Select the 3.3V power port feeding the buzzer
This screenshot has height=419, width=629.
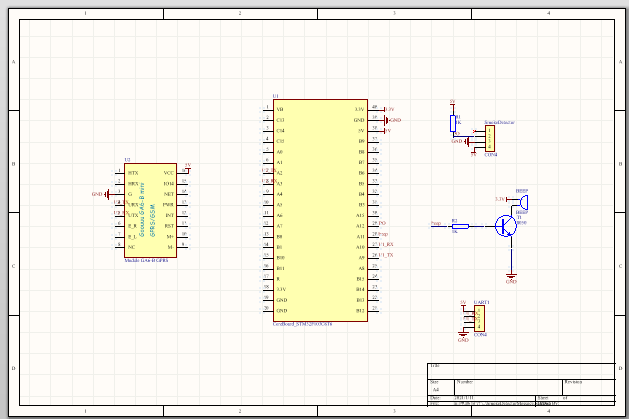(x=501, y=199)
